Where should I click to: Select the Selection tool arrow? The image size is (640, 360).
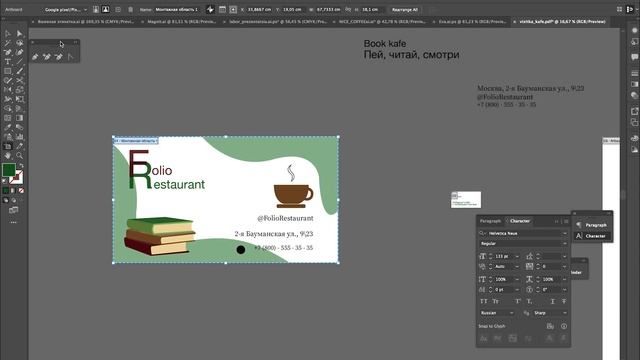pyautogui.click(x=8, y=33)
